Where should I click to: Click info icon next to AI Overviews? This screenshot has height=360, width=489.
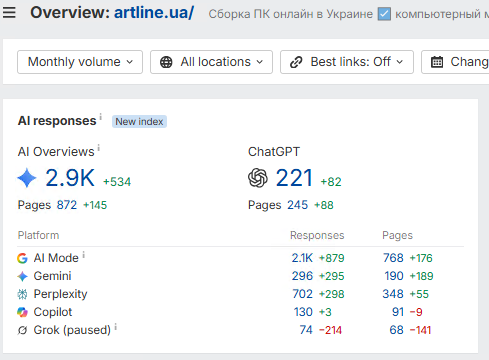(x=99, y=148)
